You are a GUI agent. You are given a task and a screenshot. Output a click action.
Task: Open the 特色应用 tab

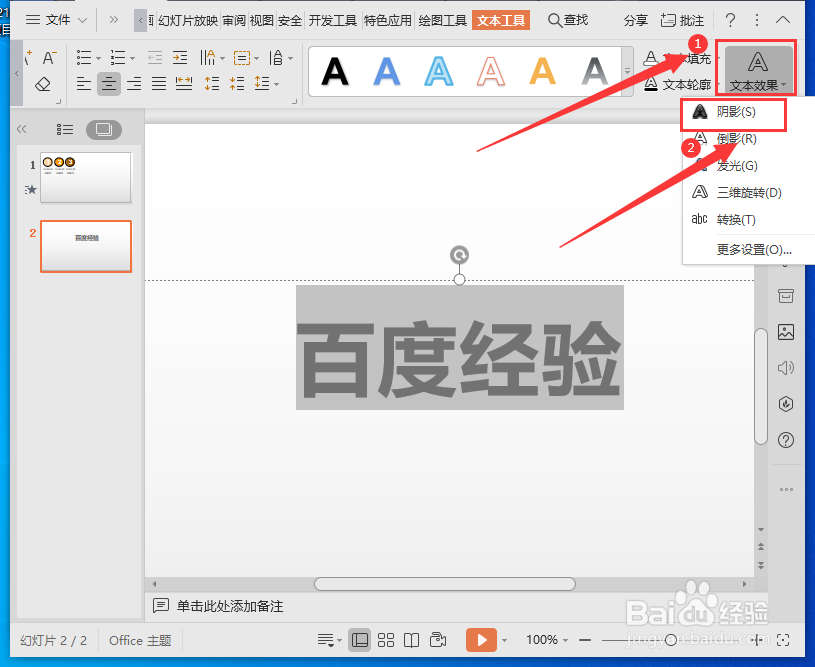coord(388,21)
